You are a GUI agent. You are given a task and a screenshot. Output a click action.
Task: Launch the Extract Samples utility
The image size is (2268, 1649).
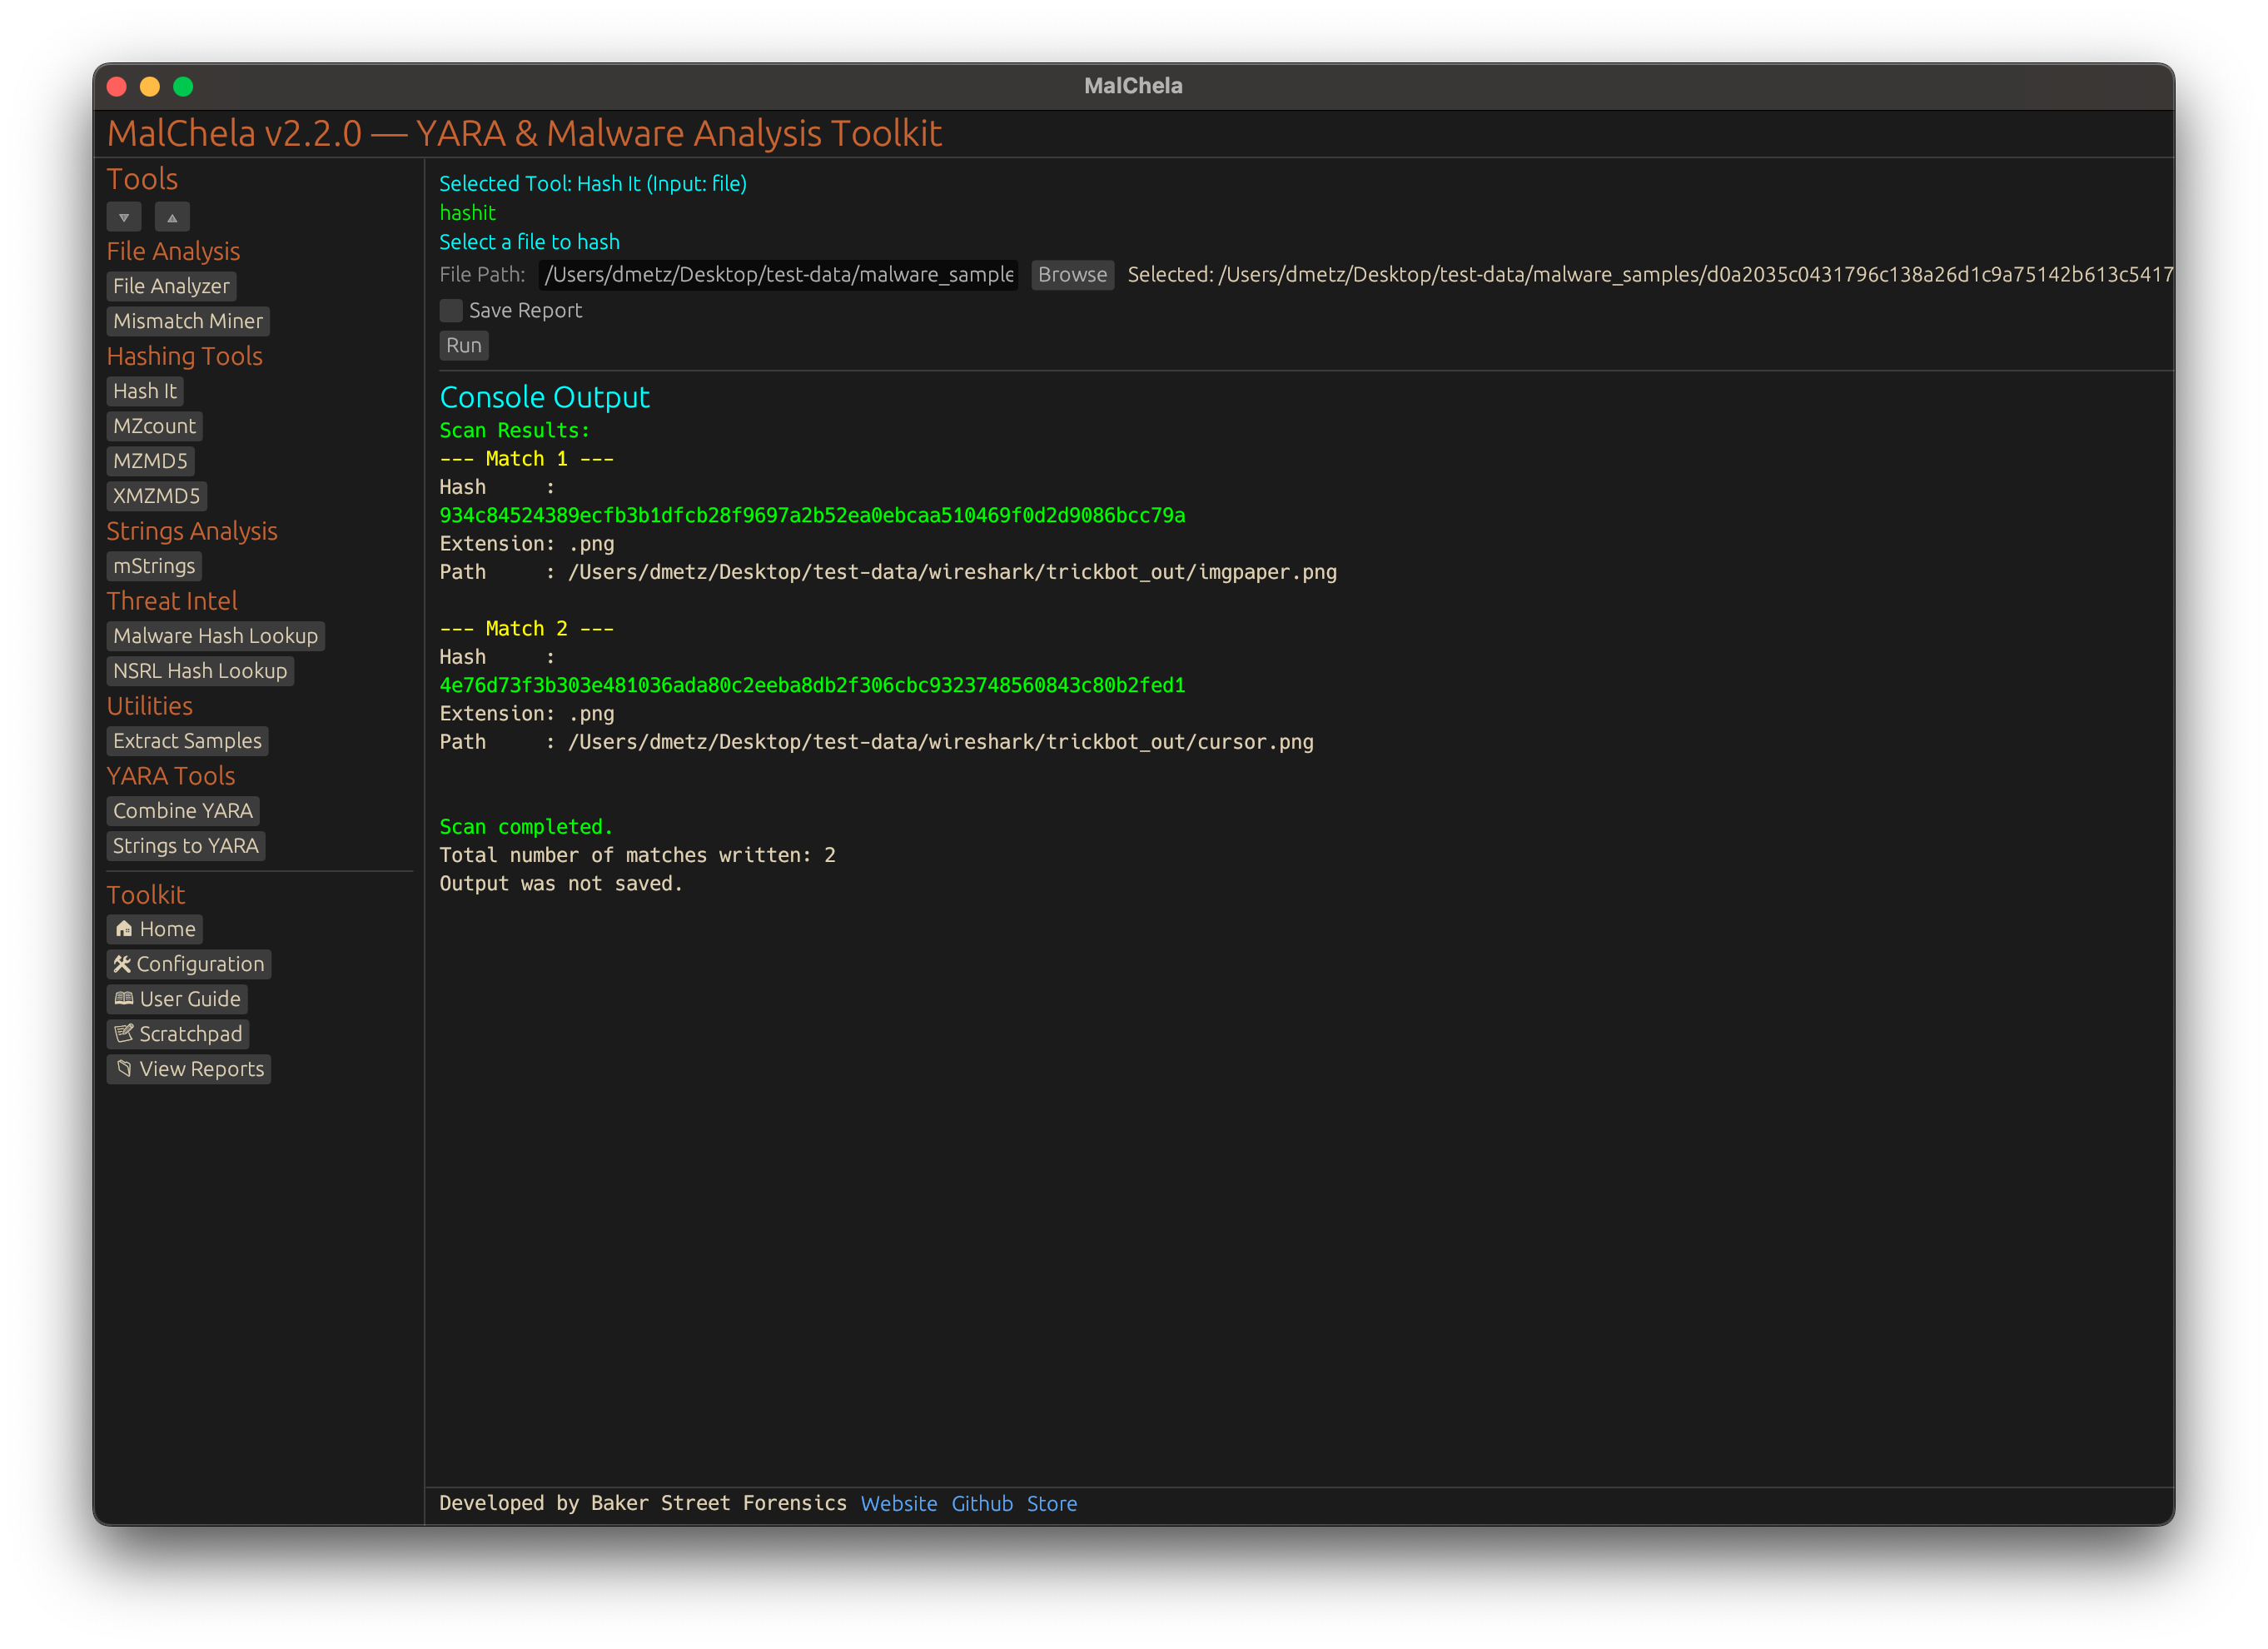click(187, 741)
